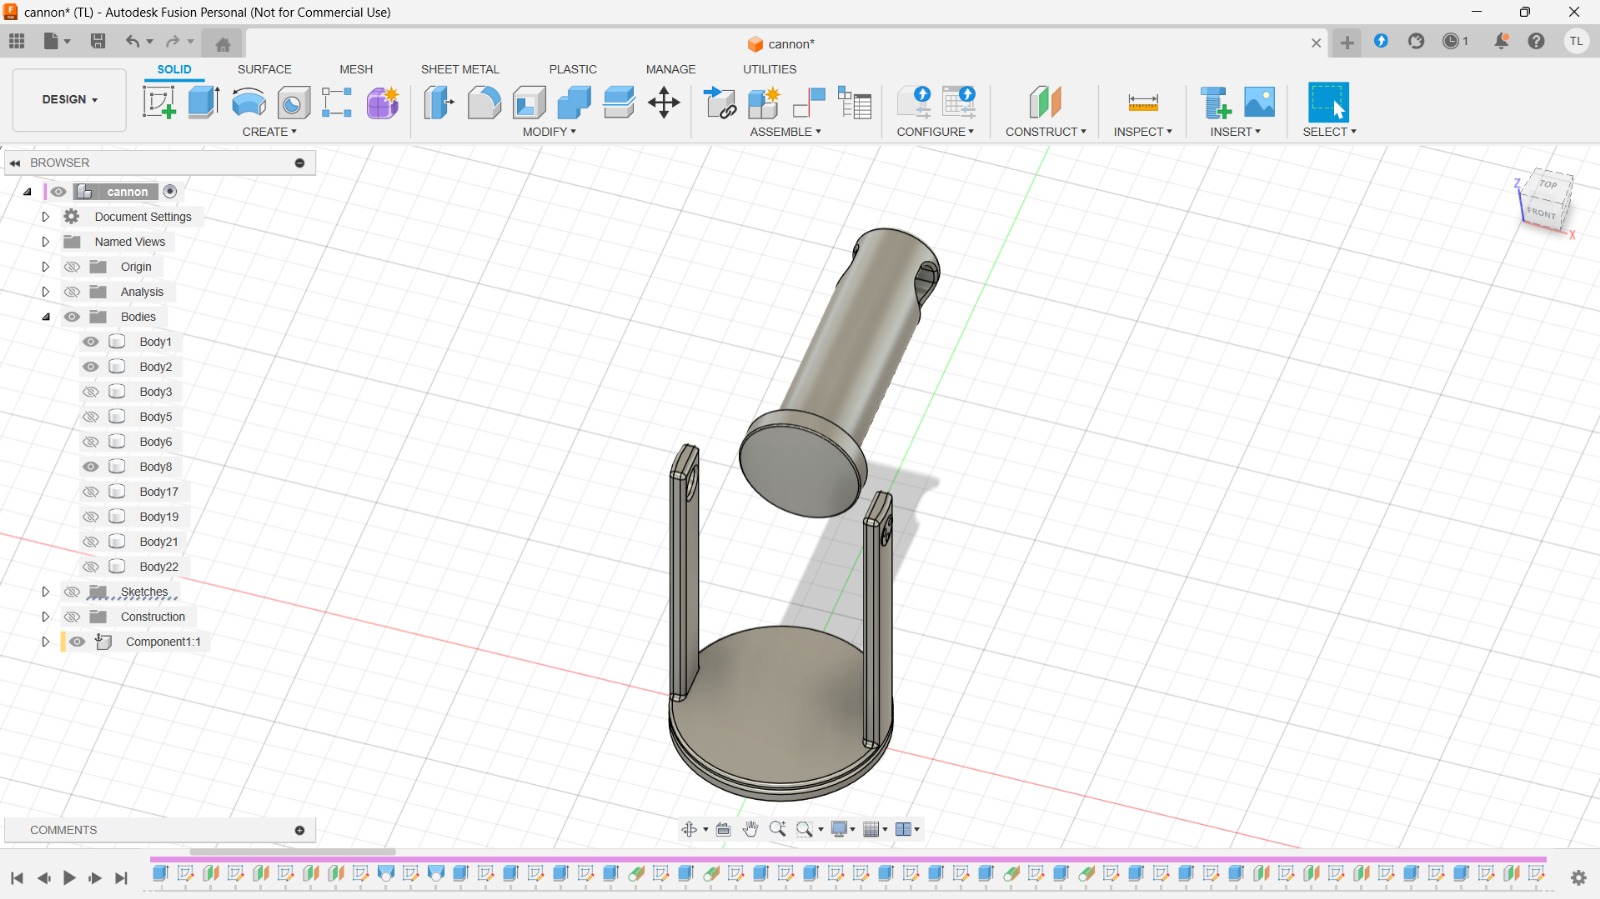Open the SHEET METAL tab
Image resolution: width=1600 pixels, height=899 pixels.
pos(459,69)
